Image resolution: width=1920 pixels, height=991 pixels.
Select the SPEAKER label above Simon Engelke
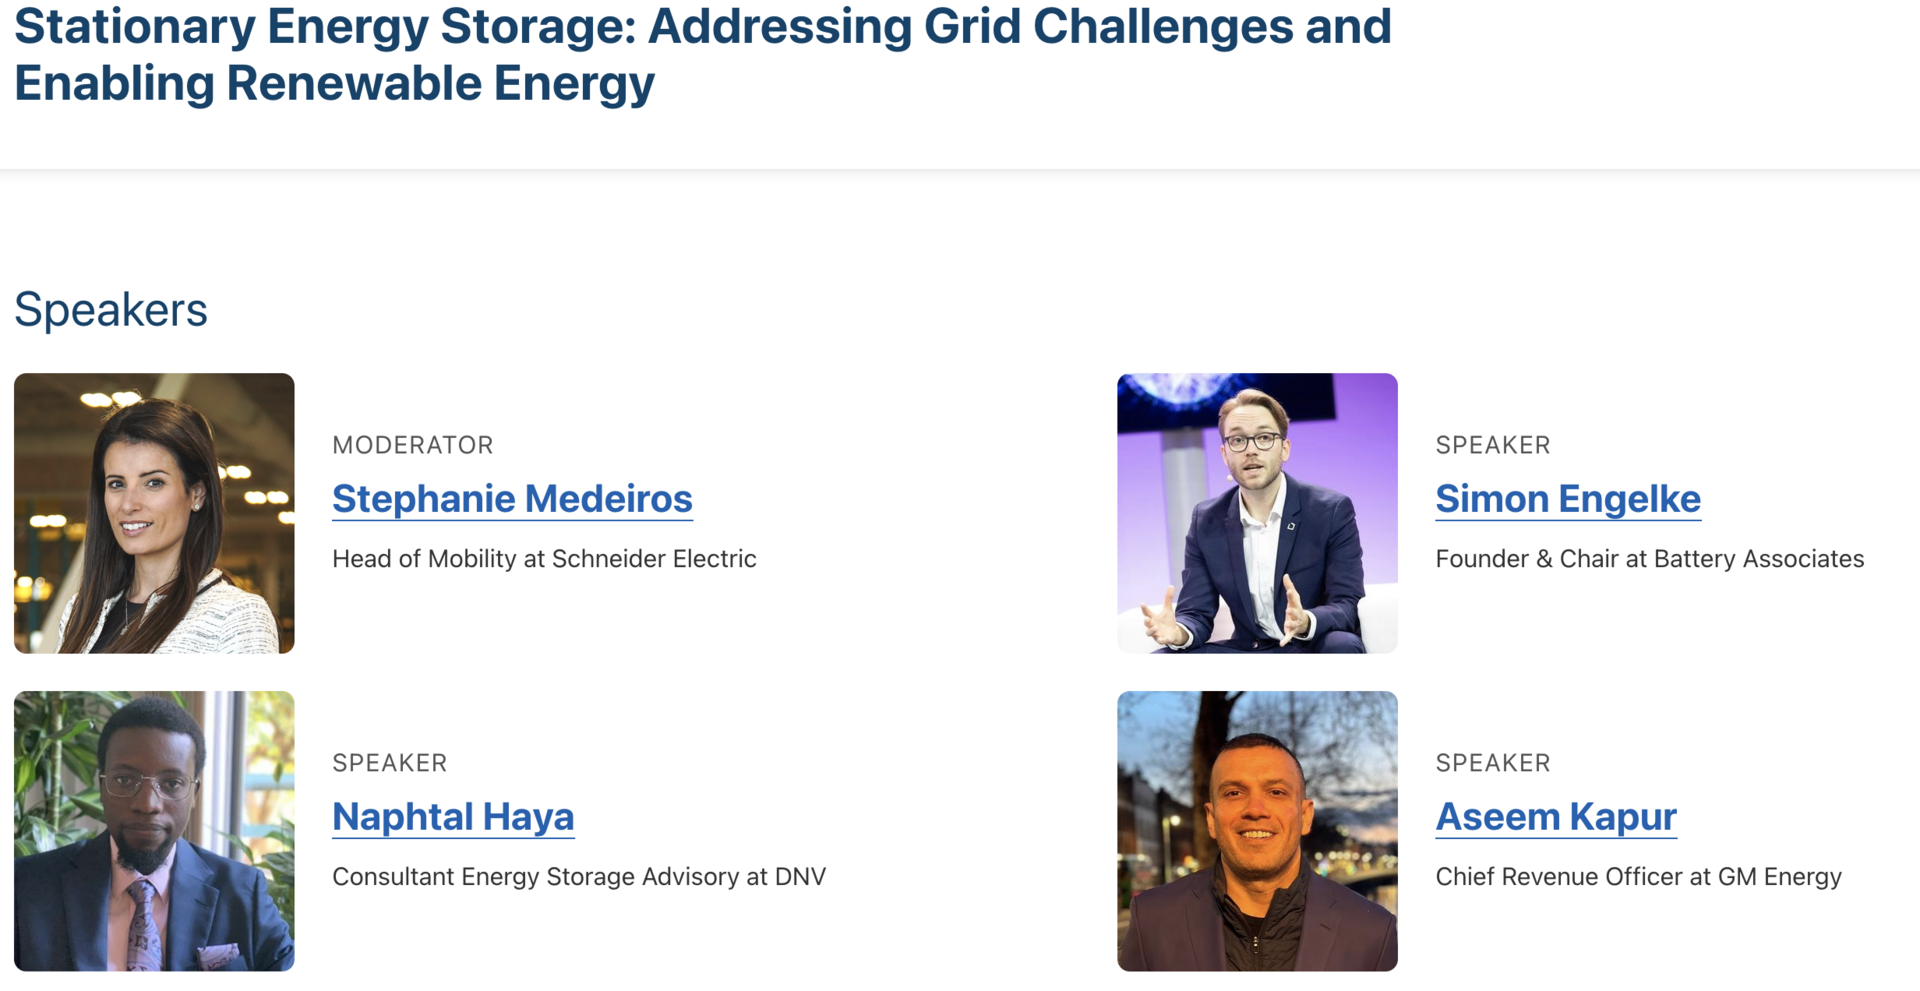pyautogui.click(x=1493, y=445)
